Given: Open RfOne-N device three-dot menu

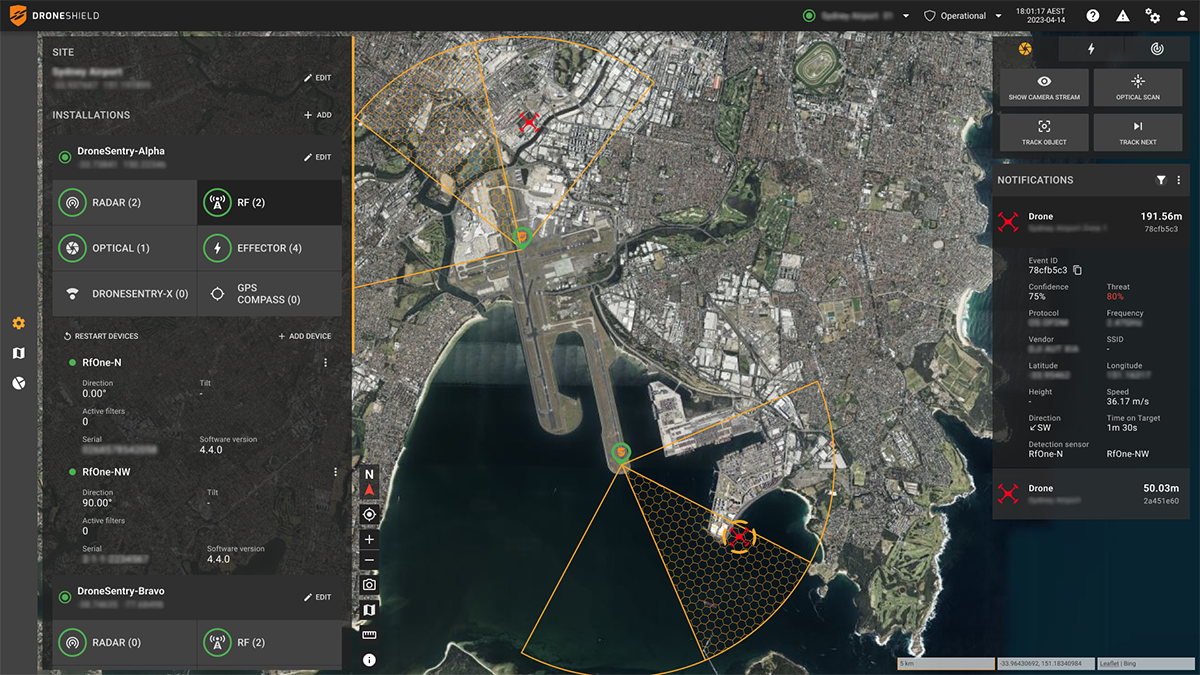Looking at the screenshot, I should (326, 363).
